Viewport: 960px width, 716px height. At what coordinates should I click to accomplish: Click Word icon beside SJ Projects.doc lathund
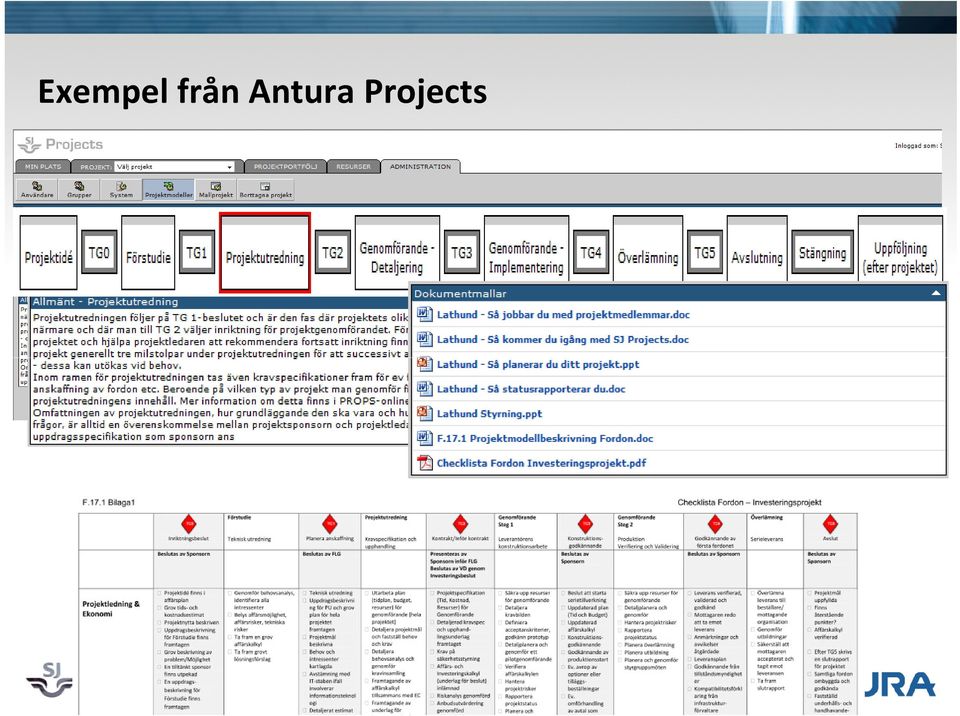424,339
